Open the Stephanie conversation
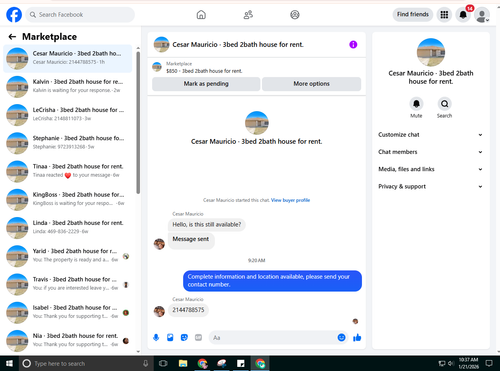 pyautogui.click(x=68, y=143)
